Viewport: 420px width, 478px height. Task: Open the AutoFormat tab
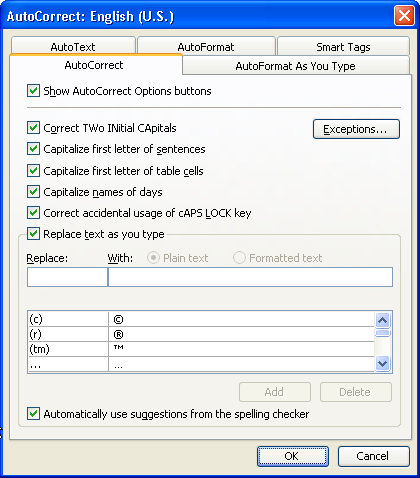click(x=206, y=46)
